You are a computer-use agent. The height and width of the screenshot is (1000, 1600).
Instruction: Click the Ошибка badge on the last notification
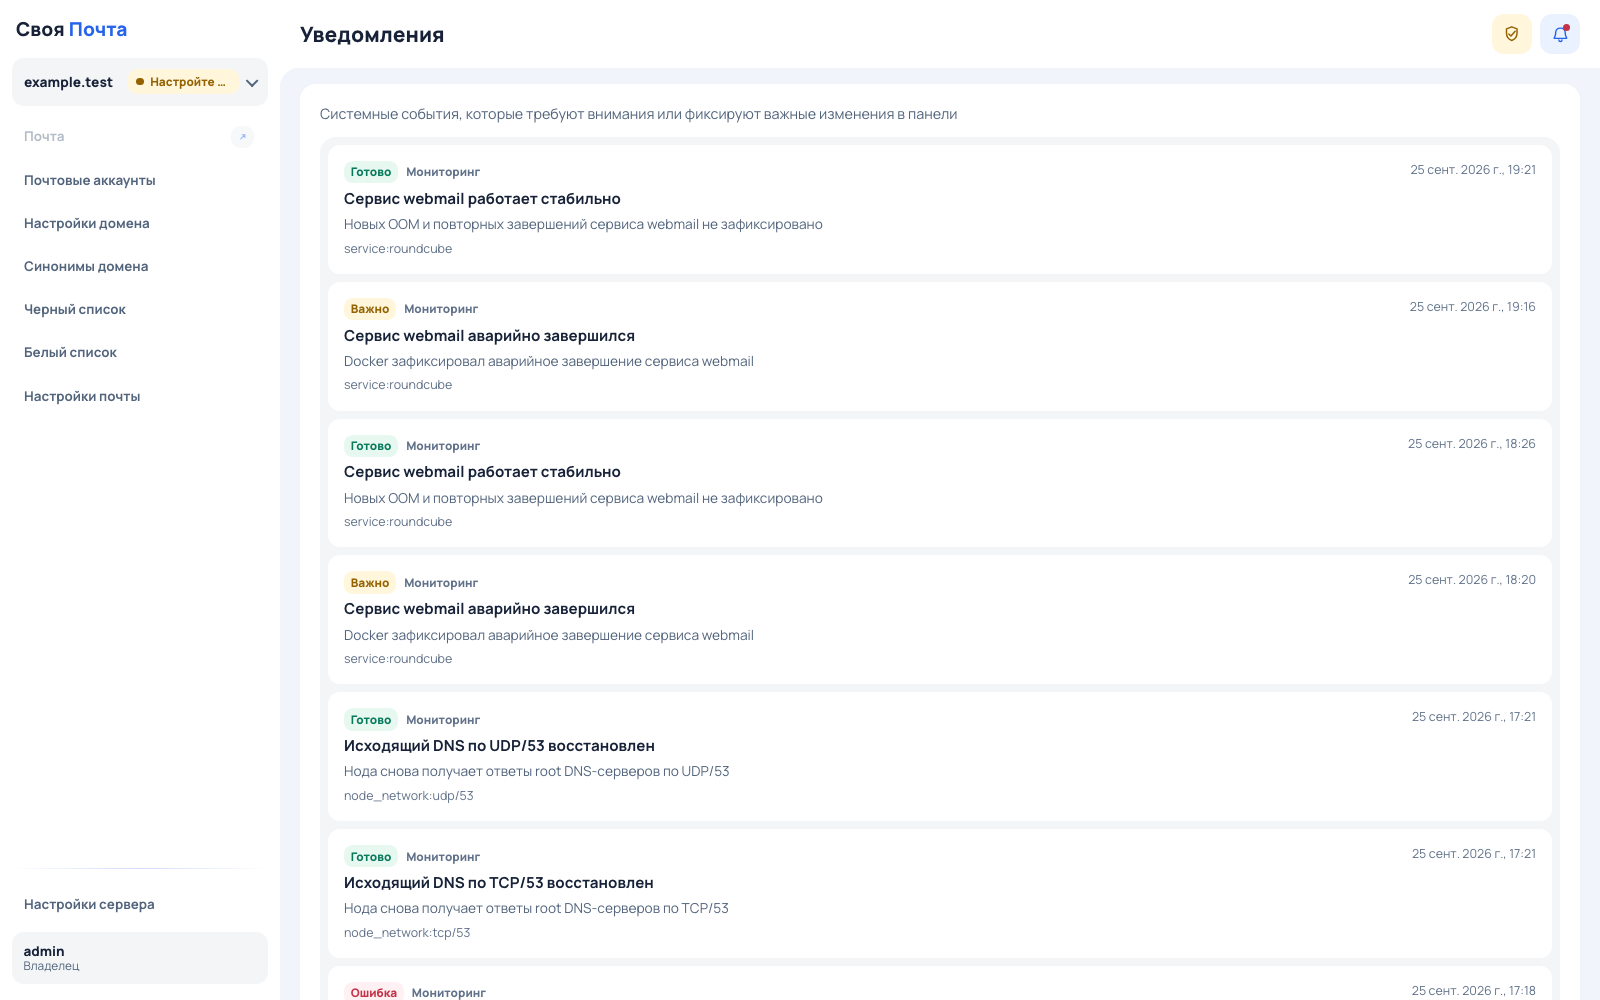click(374, 992)
